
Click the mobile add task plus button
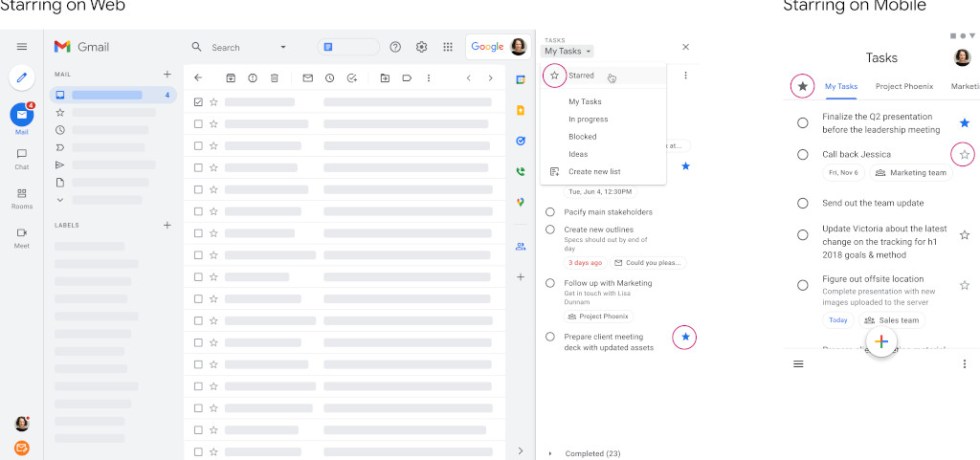click(x=880, y=342)
